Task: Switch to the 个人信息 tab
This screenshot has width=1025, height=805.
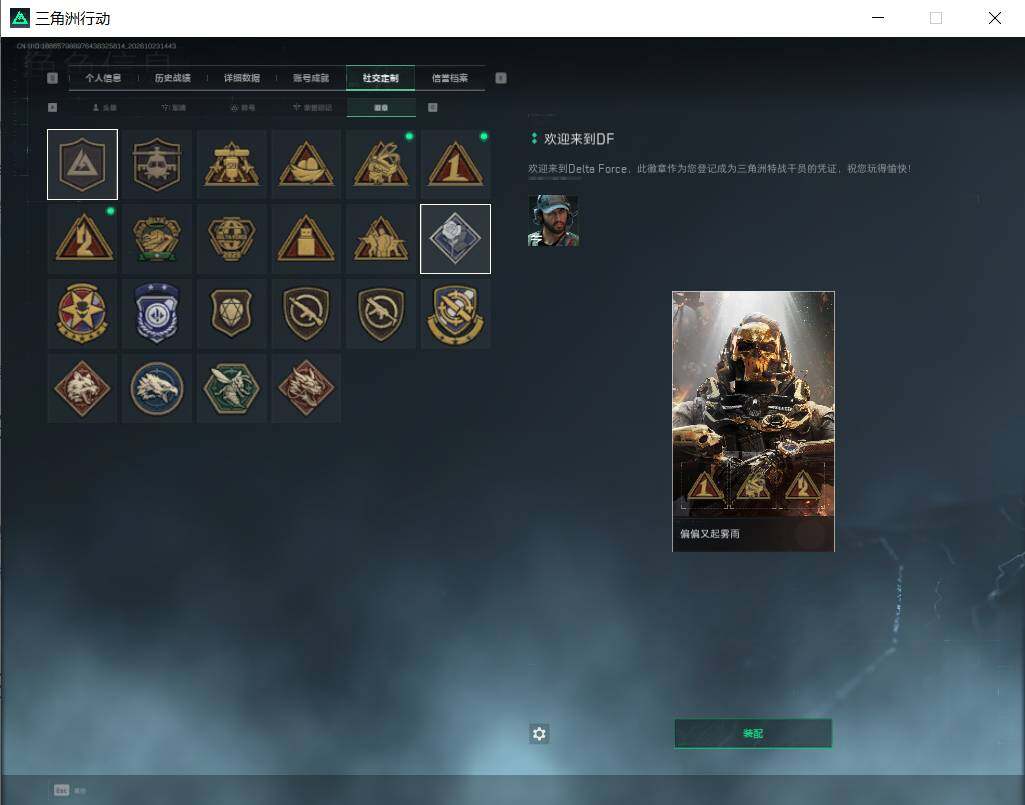Action: 103,78
